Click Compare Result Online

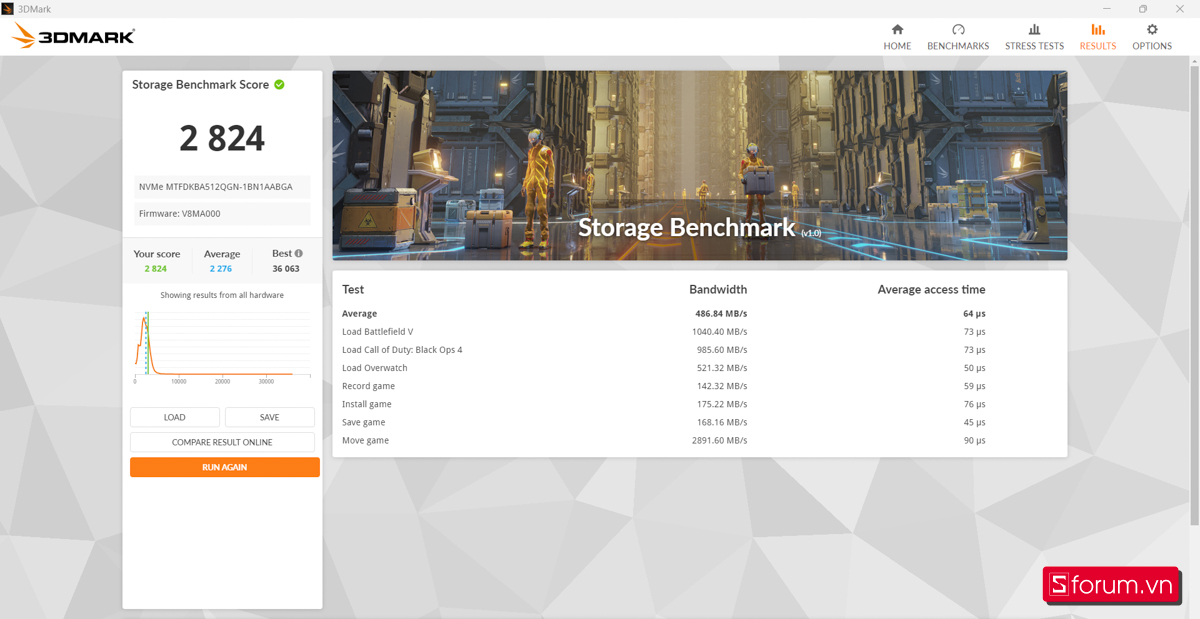222,442
